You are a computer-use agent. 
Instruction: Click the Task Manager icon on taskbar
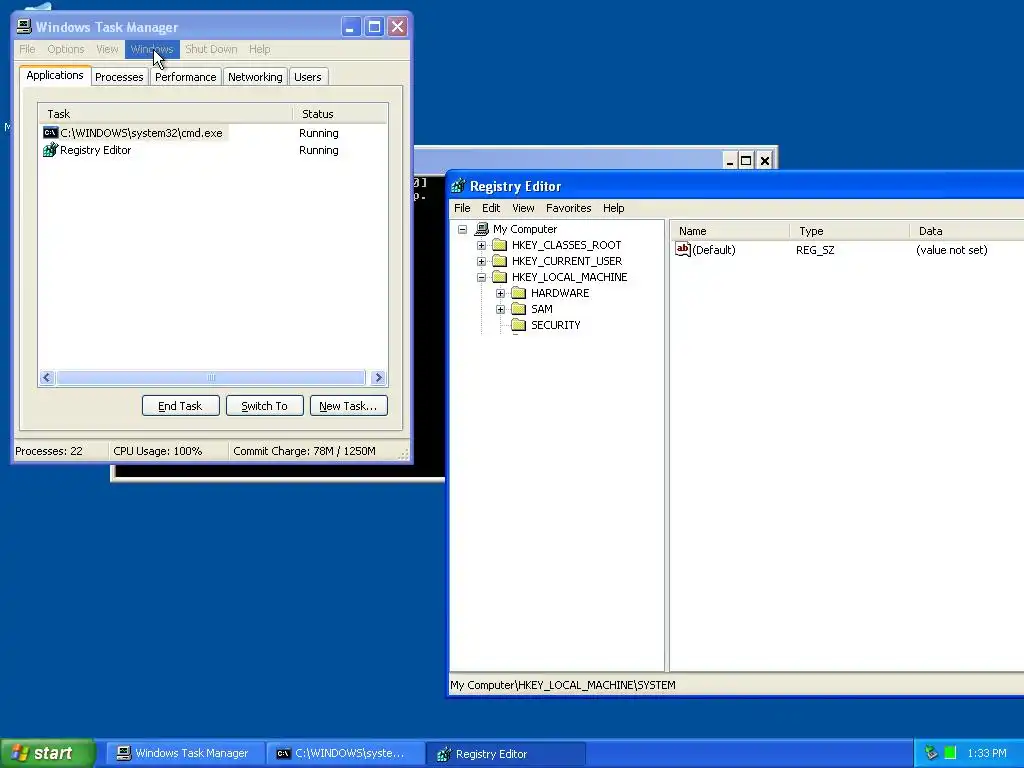pyautogui.click(x=123, y=753)
